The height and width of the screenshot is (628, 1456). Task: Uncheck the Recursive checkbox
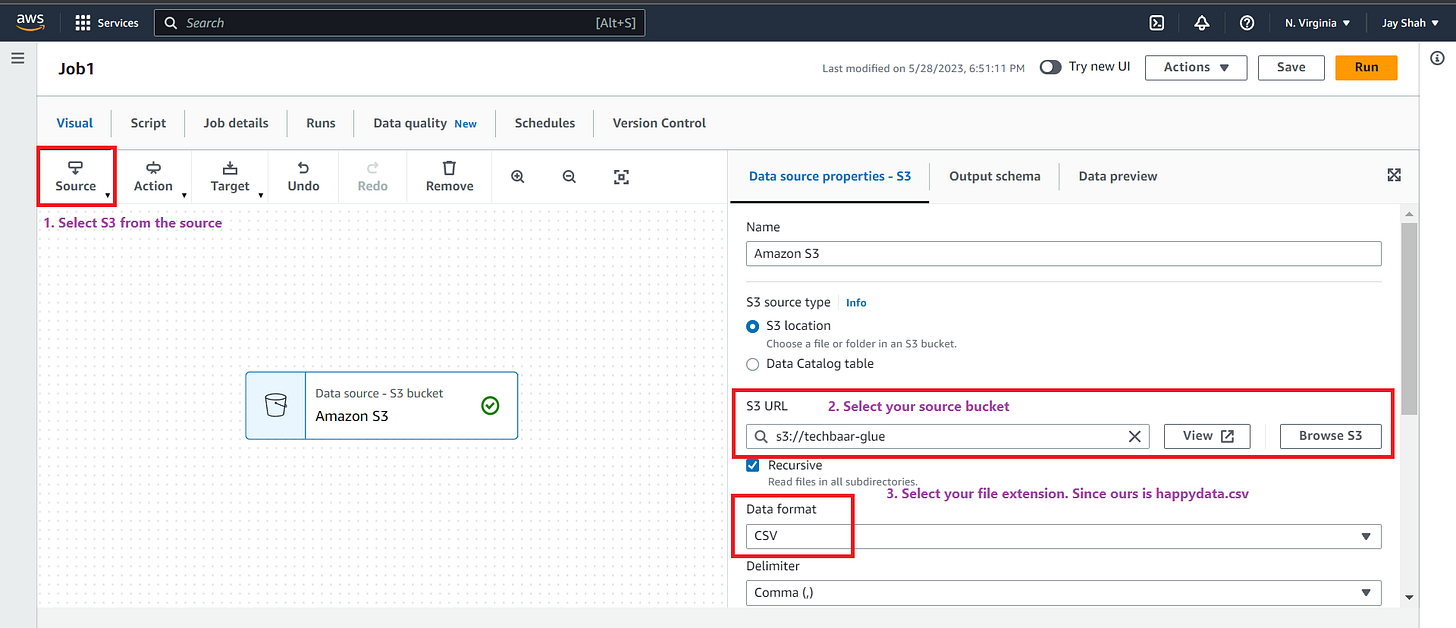tap(753, 465)
